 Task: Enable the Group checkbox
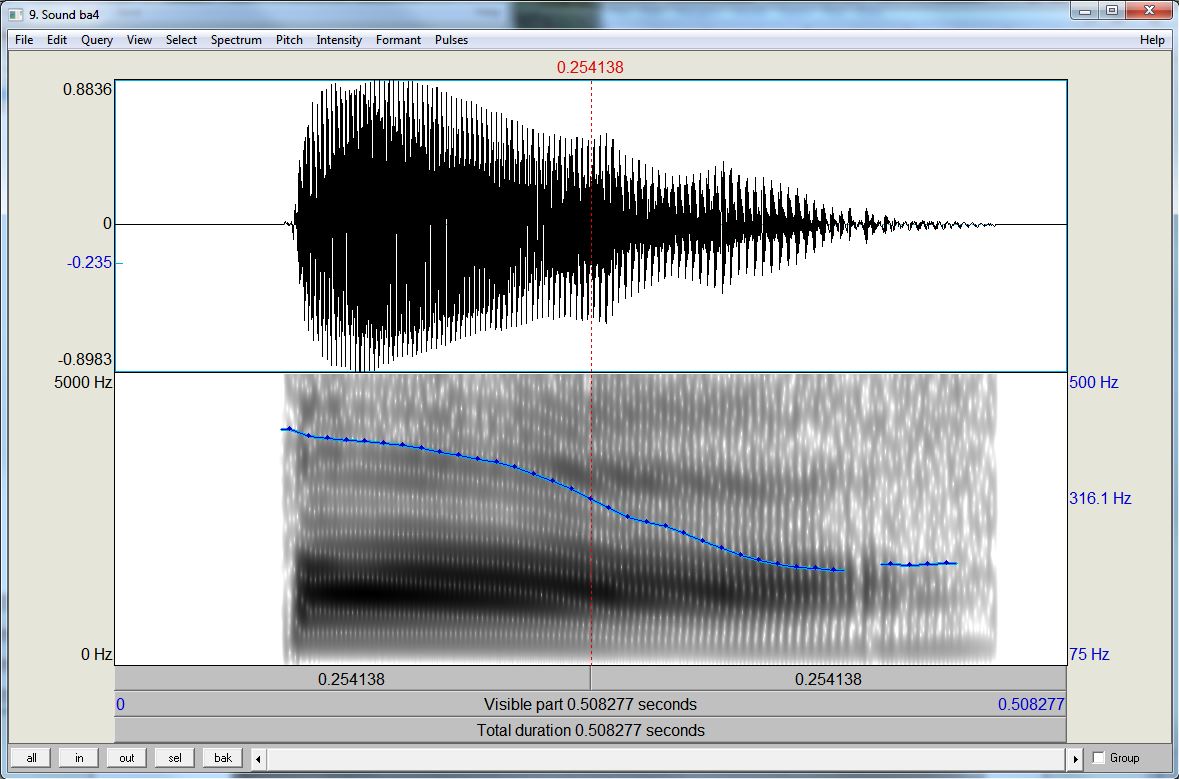pyautogui.click(x=1099, y=757)
